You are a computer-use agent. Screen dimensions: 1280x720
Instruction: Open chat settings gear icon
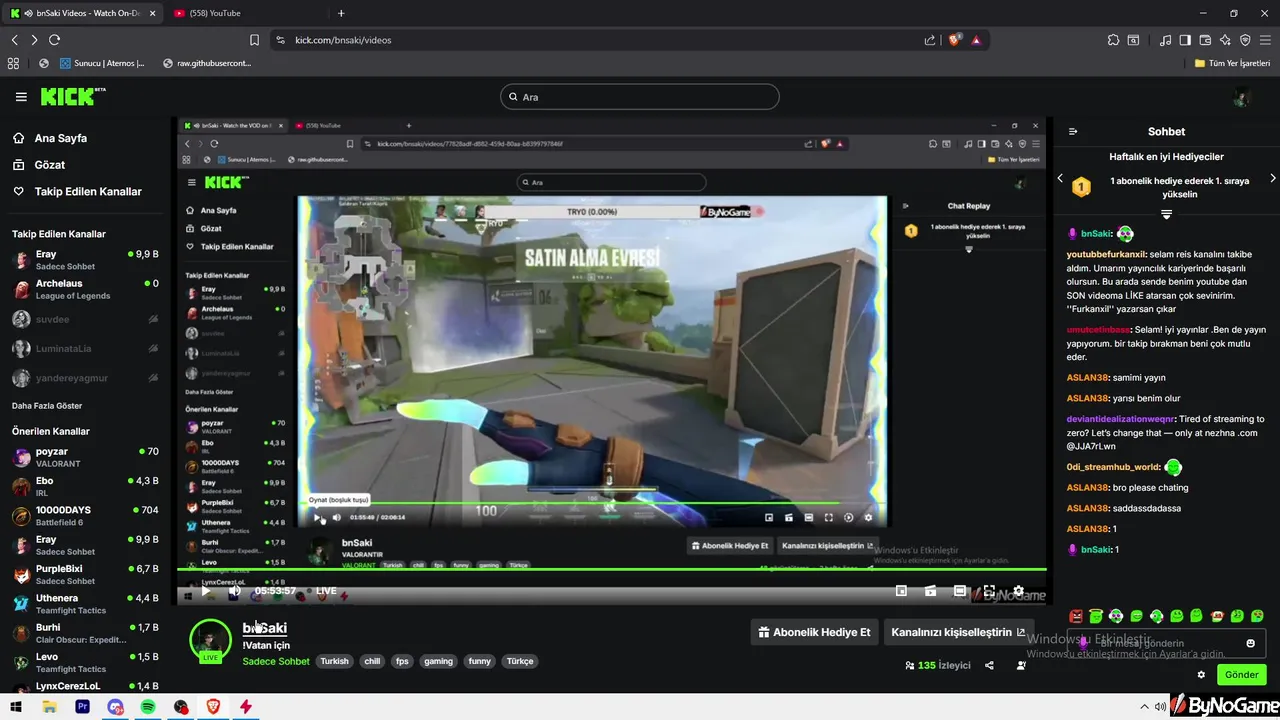[x=1201, y=675]
